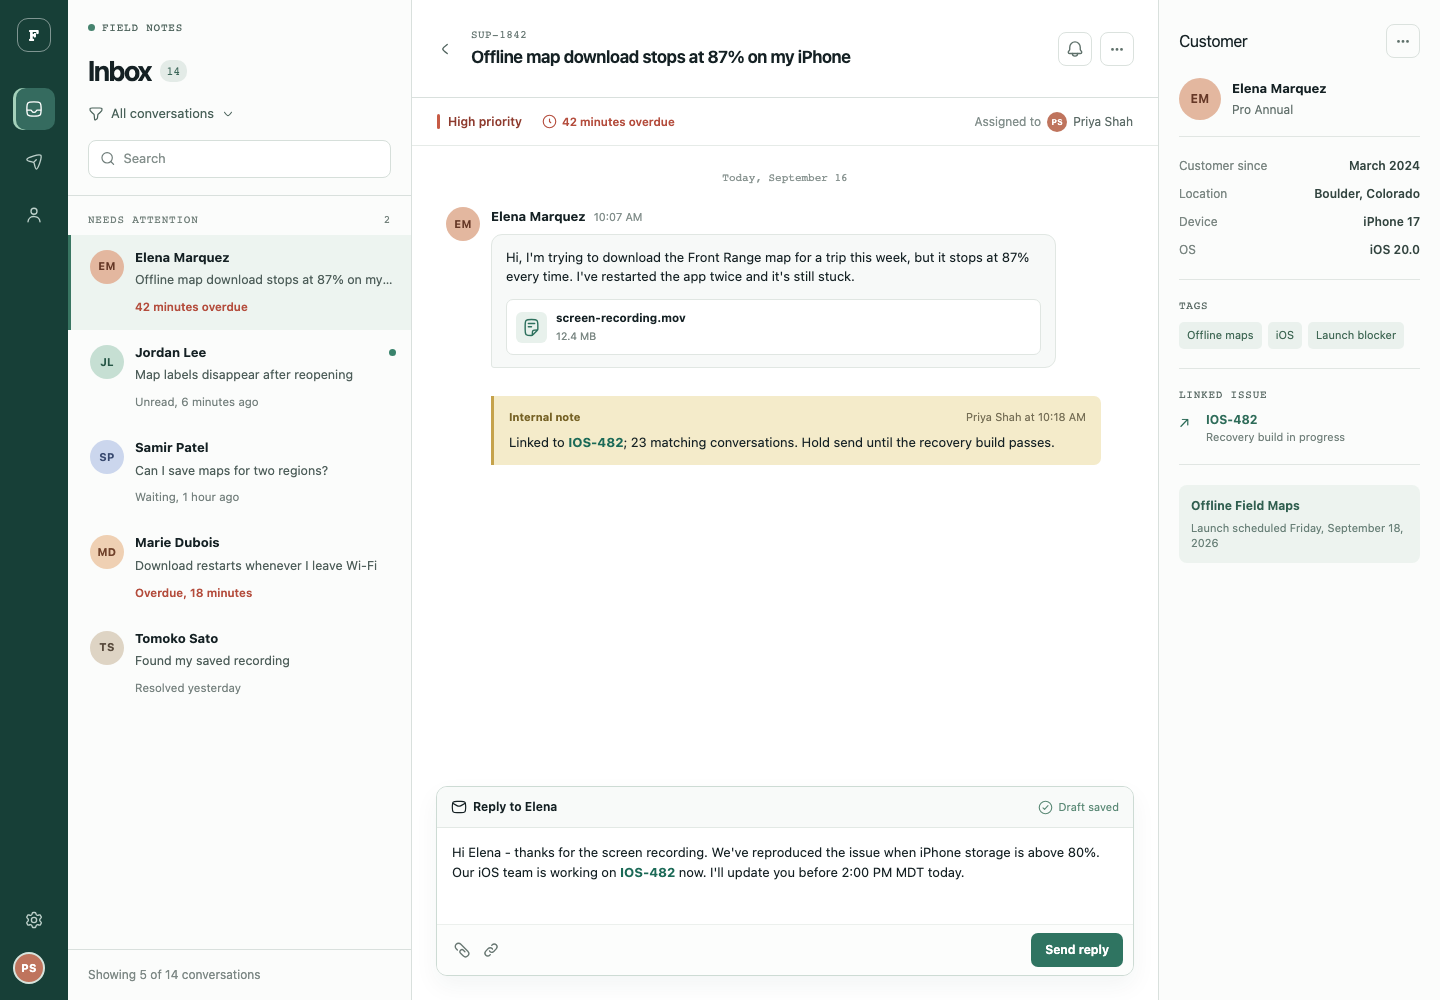Open the Sent paper-plane icon in sidebar
Viewport: 1440px width, 1000px height.
click(34, 161)
